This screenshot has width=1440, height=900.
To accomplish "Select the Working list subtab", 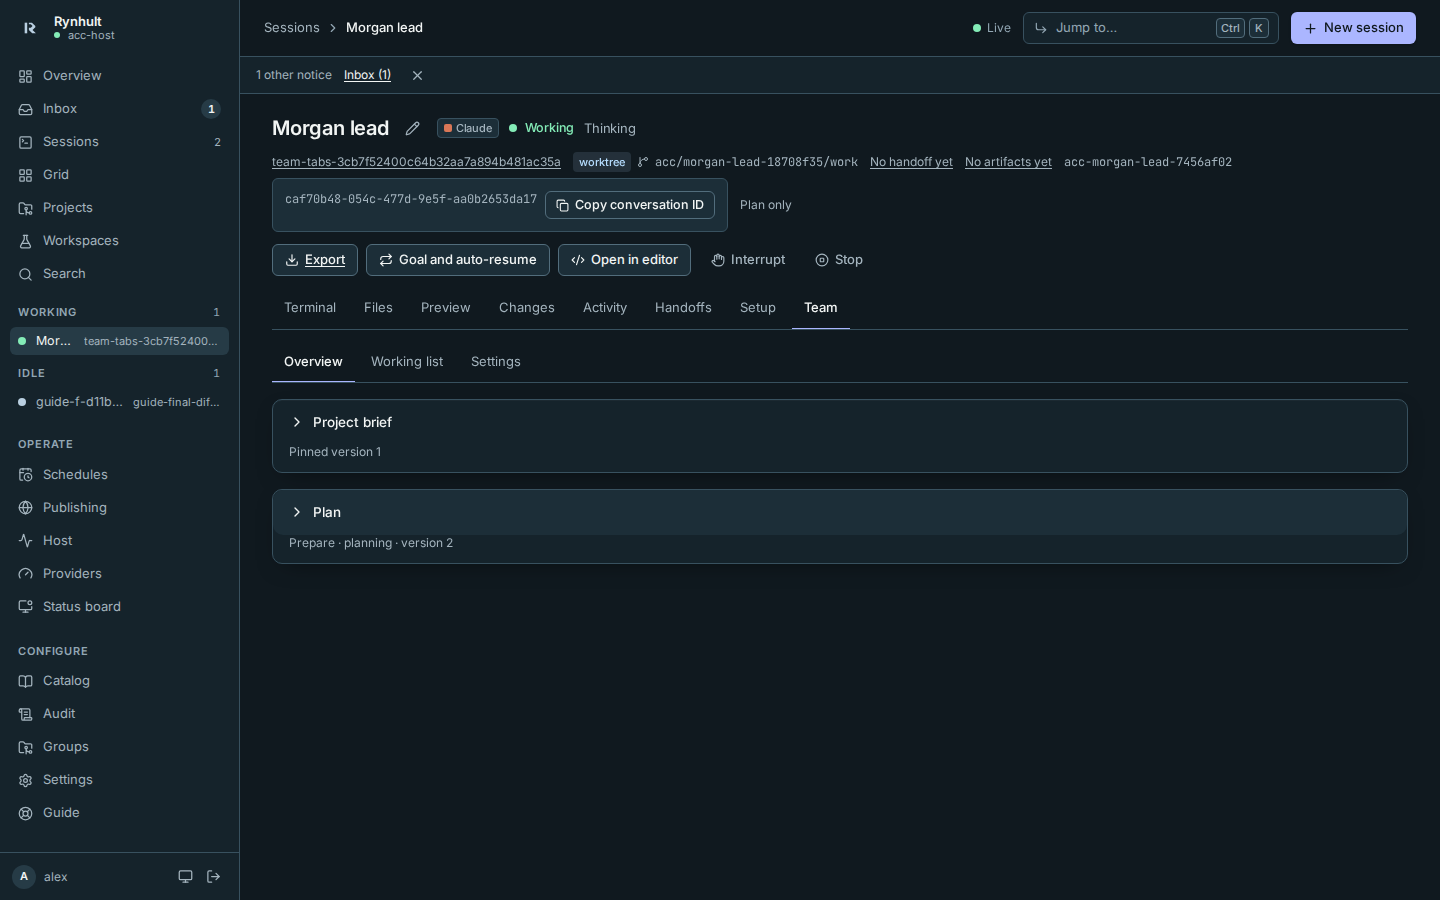I will (x=407, y=362).
